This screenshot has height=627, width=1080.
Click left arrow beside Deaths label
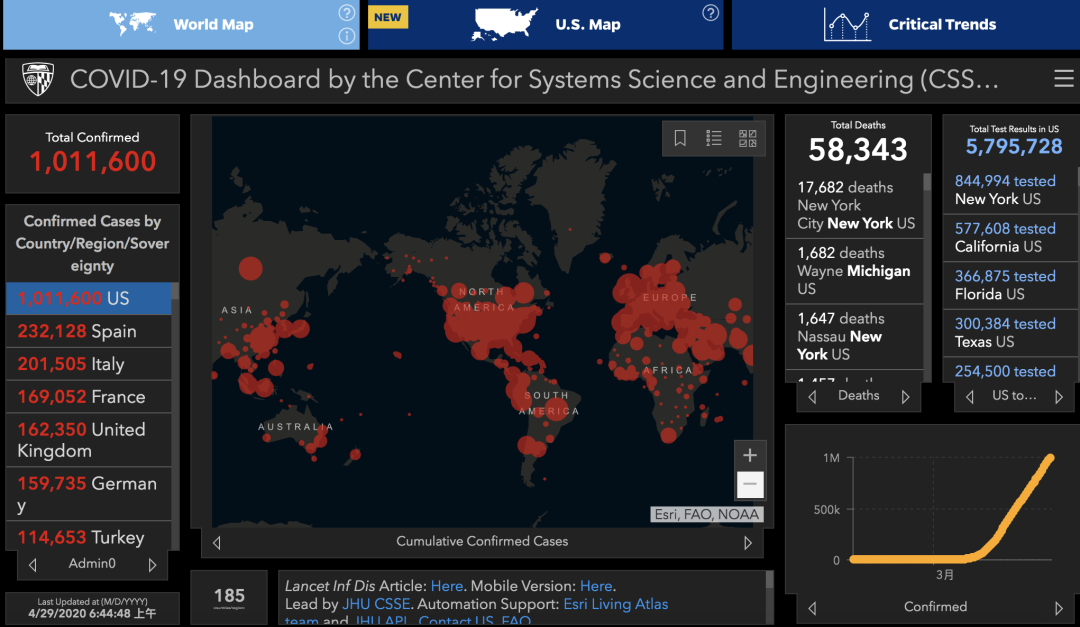click(813, 397)
